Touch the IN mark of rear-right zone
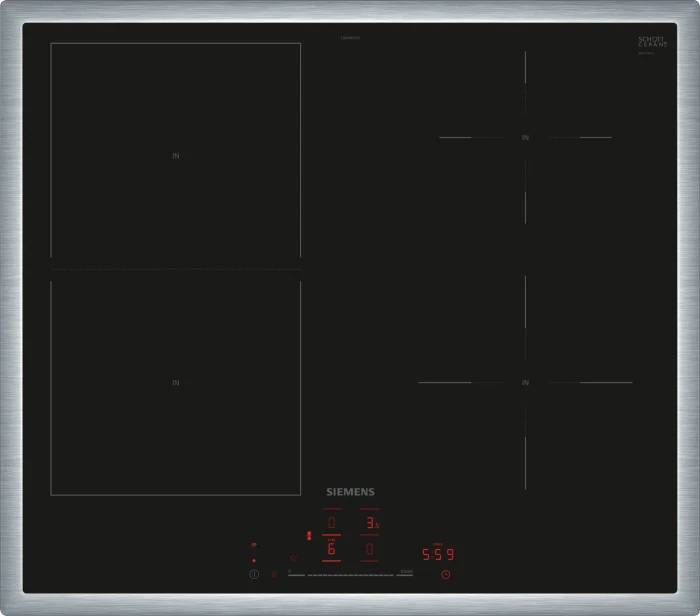This screenshot has width=700, height=616. point(525,137)
